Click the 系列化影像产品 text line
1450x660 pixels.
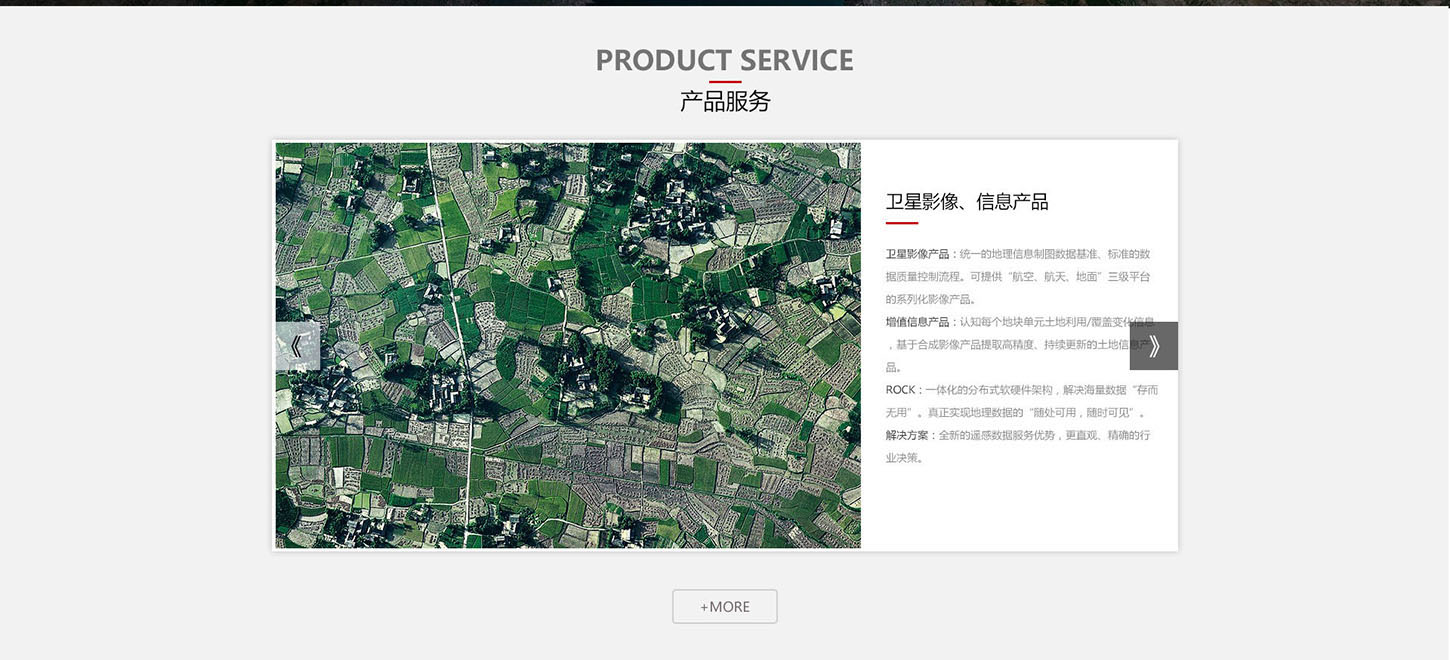(930, 299)
